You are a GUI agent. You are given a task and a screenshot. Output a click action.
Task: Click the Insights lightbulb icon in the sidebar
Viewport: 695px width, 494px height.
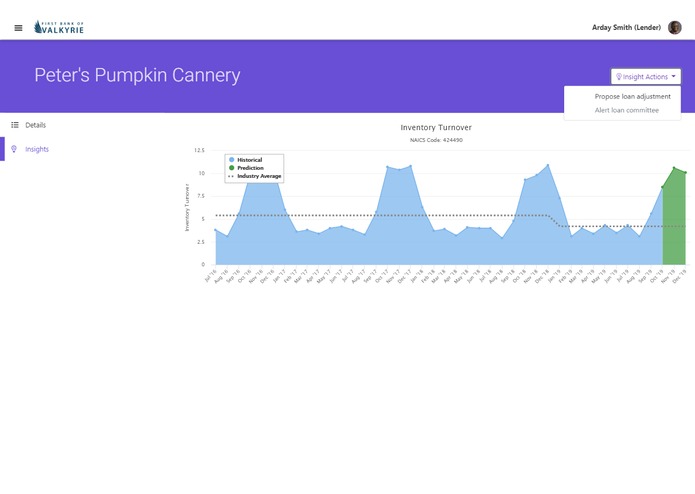click(14, 149)
